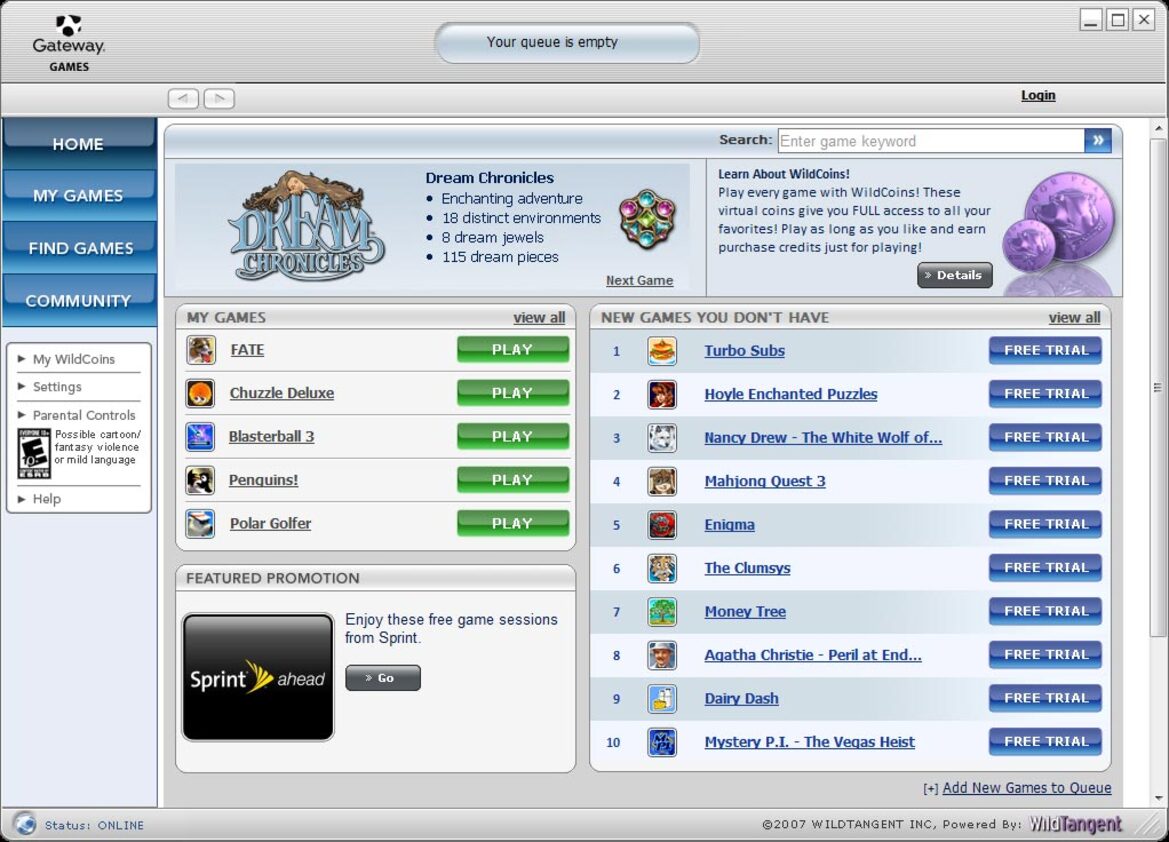Start free trial of Money Tree
The height and width of the screenshot is (842, 1169).
(x=1045, y=612)
